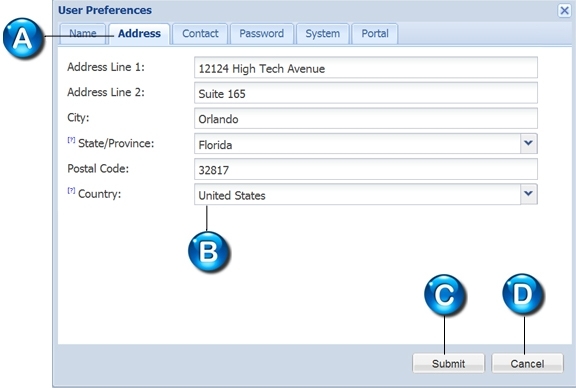Focus the Postal Code field
This screenshot has height=388, width=576.
click(366, 169)
